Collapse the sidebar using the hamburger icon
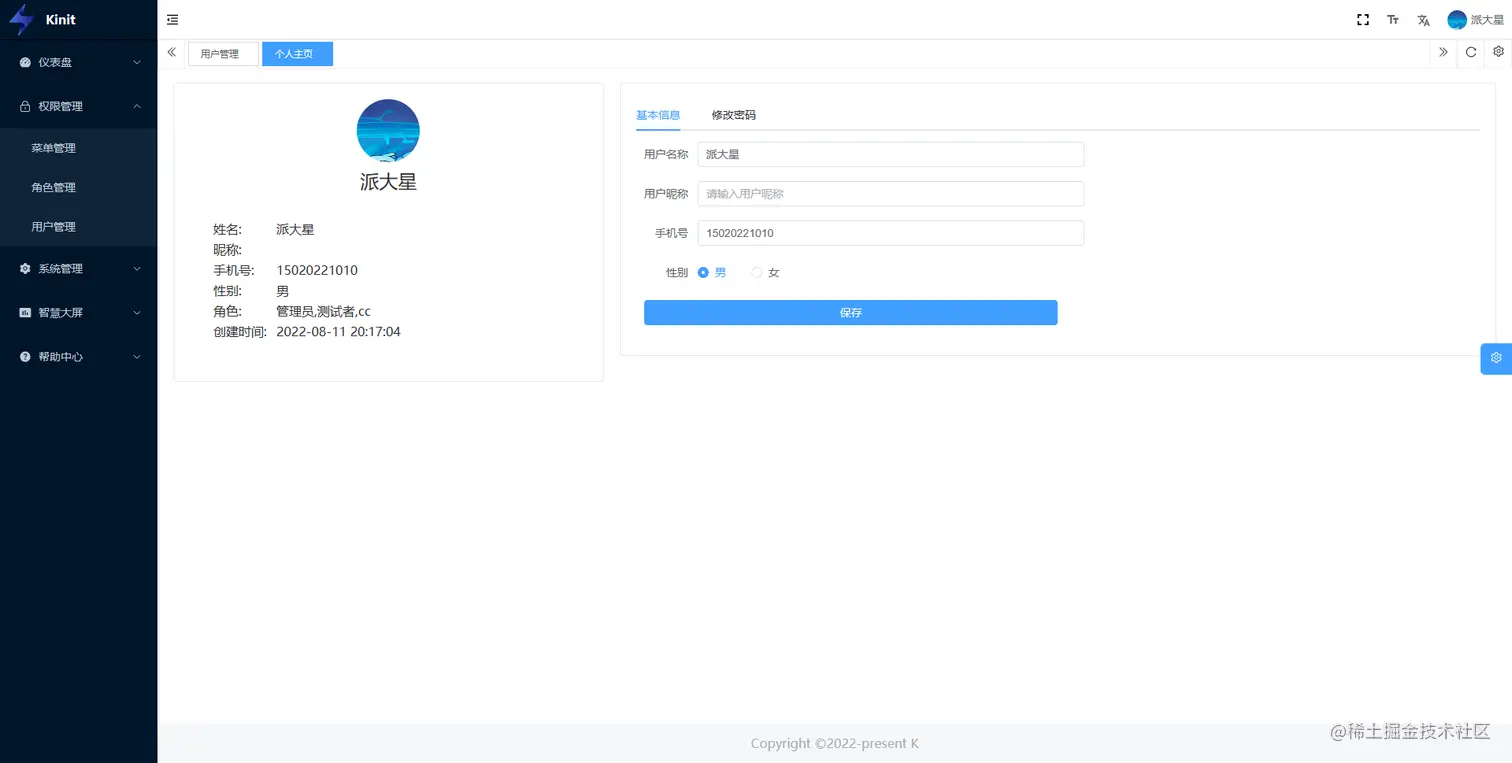Image resolution: width=1512 pixels, height=763 pixels. pyautogui.click(x=172, y=19)
